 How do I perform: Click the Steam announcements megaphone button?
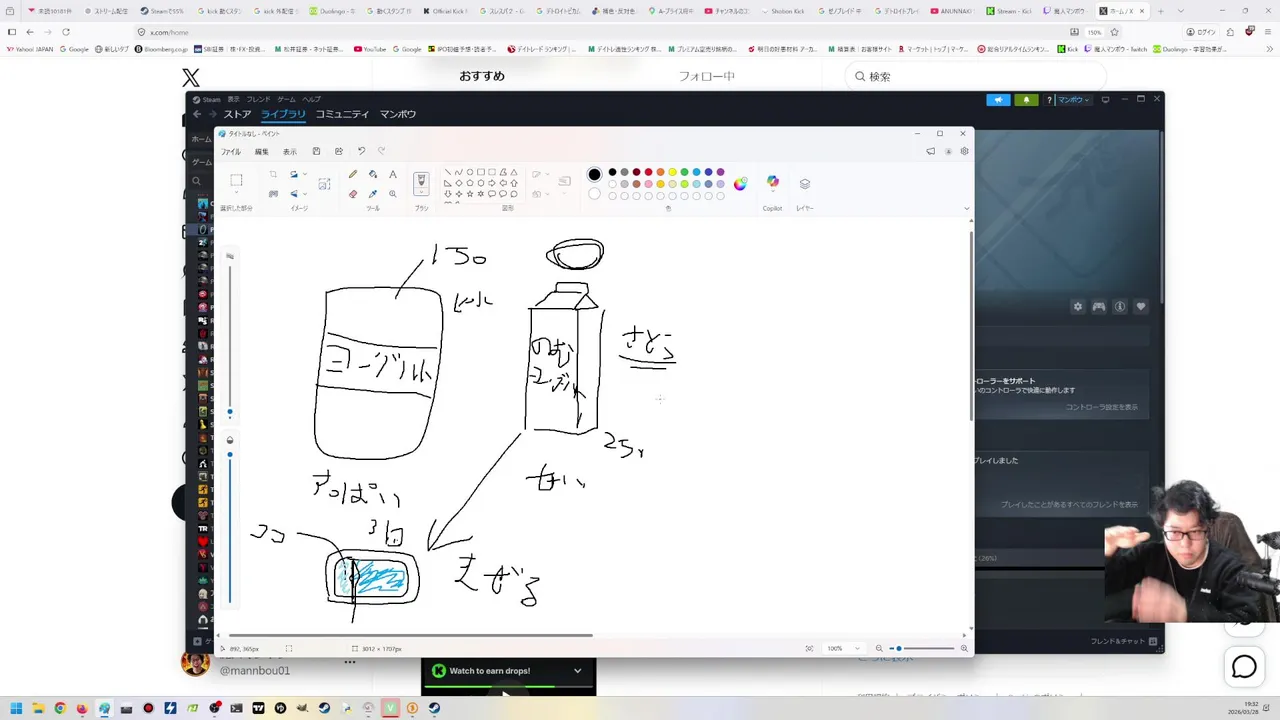pos(998,100)
